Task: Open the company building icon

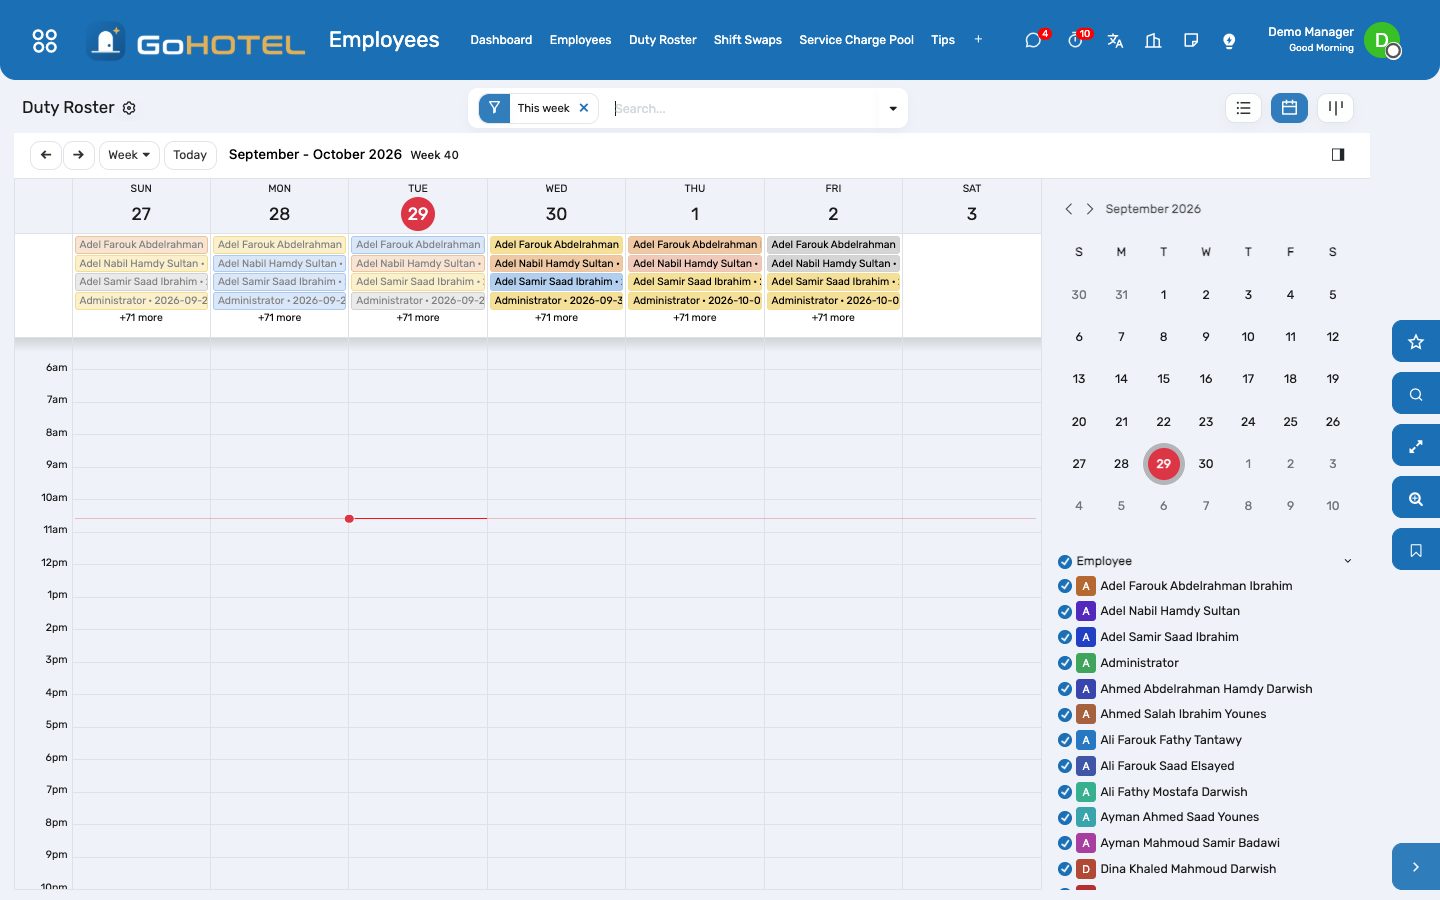Action: click(x=1153, y=40)
